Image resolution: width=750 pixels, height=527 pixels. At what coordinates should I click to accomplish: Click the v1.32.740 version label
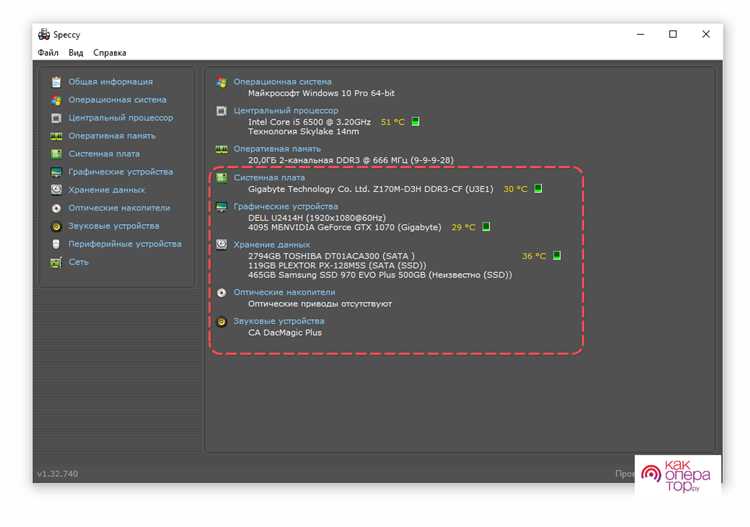point(57,473)
